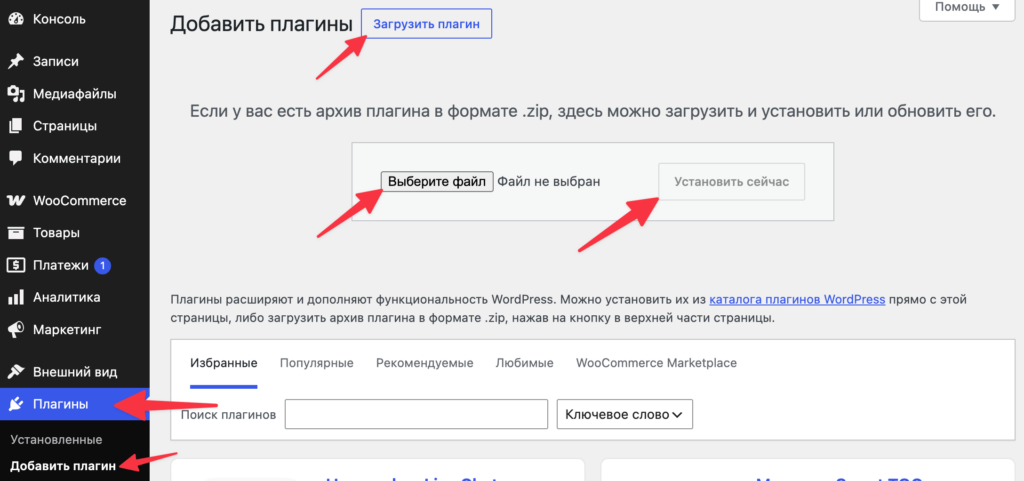Focus the Поиск плагинов search field

tap(416, 414)
